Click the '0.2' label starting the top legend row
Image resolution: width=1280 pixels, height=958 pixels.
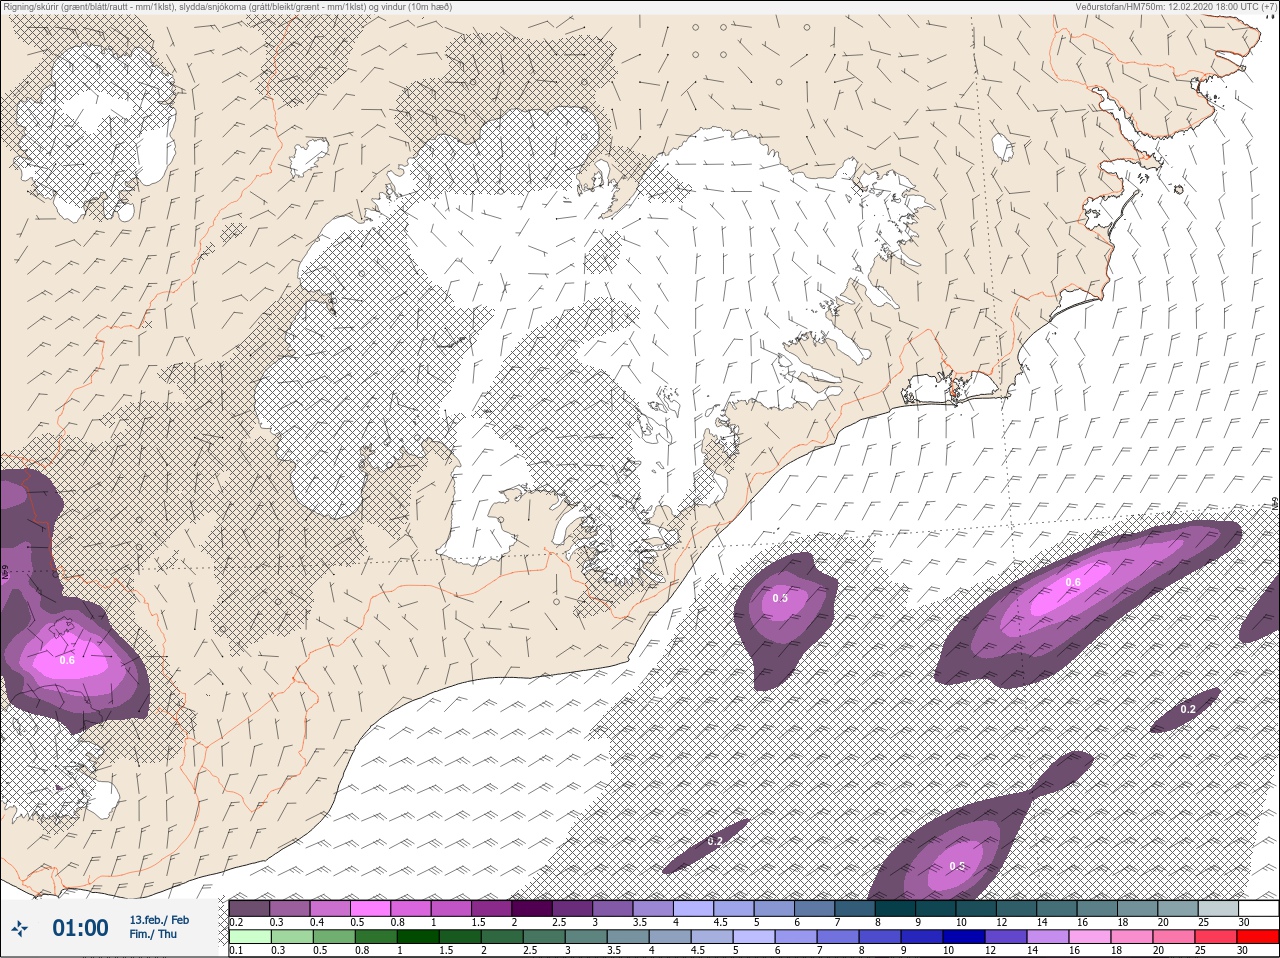coord(236,922)
